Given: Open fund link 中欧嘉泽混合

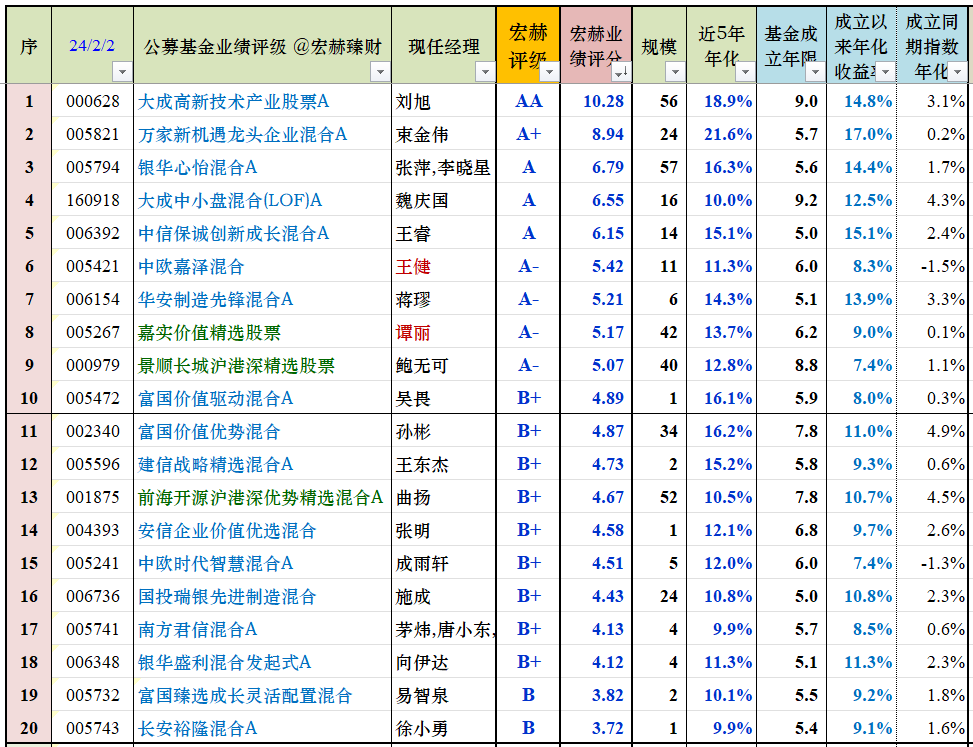Looking at the screenshot, I should tap(191, 267).
